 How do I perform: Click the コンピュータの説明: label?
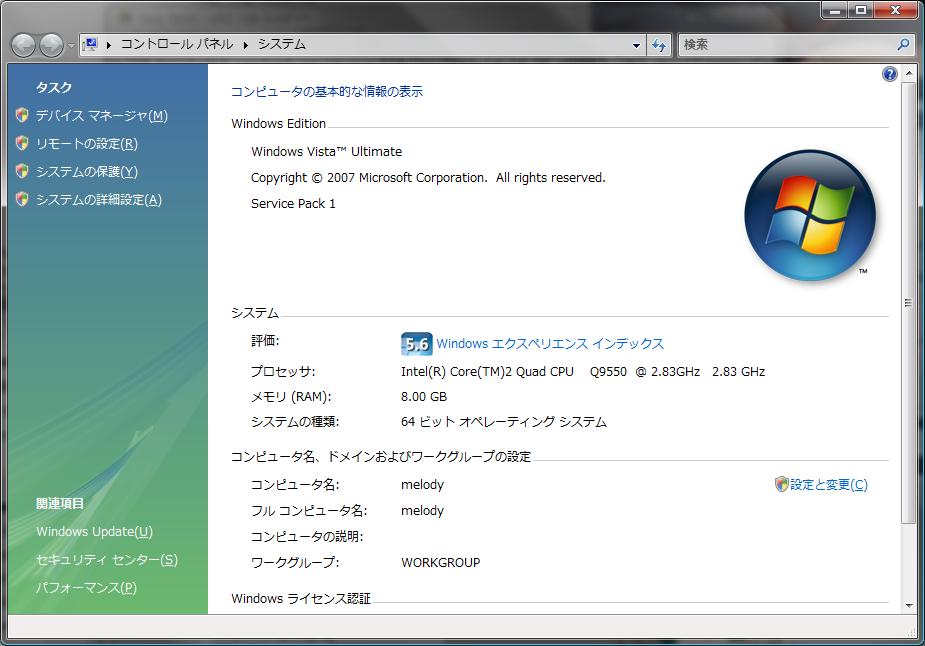pos(307,537)
